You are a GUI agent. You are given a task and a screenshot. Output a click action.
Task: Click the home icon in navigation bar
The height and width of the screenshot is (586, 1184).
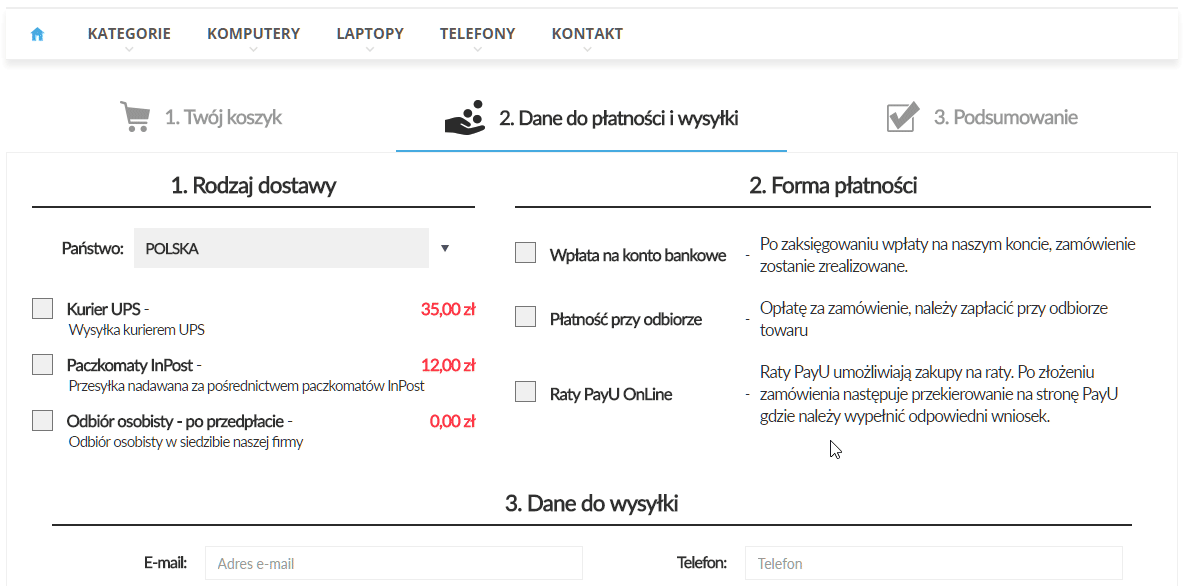tap(38, 34)
